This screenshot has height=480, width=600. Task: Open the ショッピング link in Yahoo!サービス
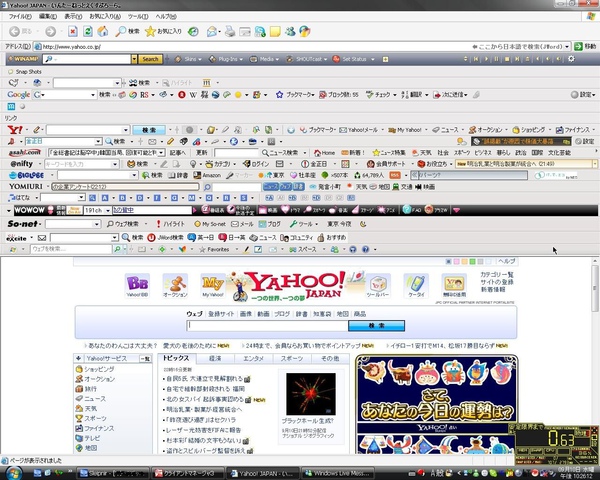point(99,369)
